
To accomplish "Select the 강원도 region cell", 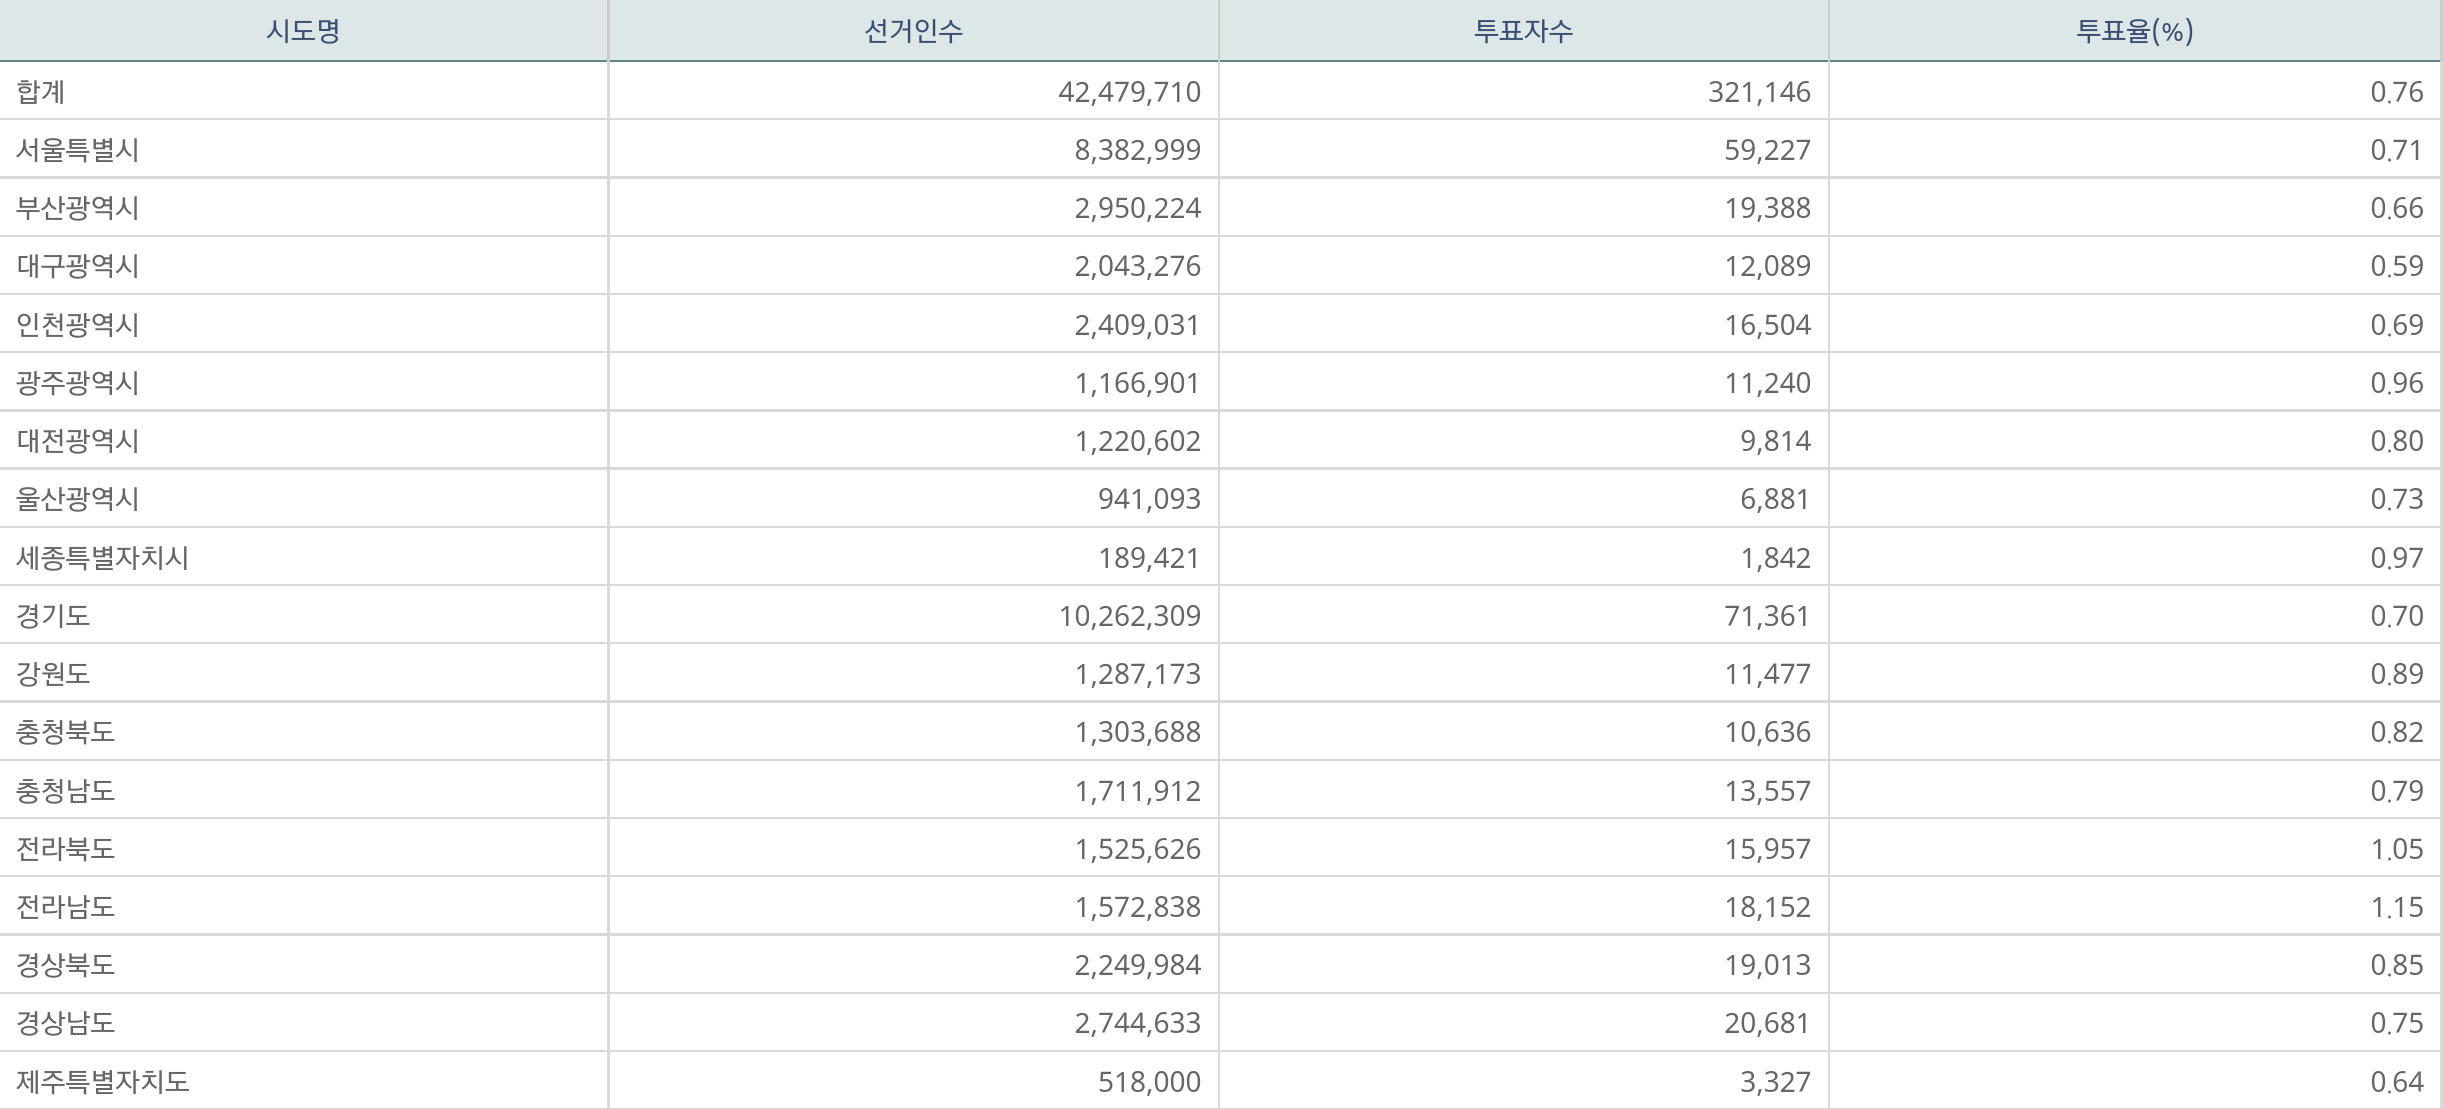I will click(x=53, y=674).
